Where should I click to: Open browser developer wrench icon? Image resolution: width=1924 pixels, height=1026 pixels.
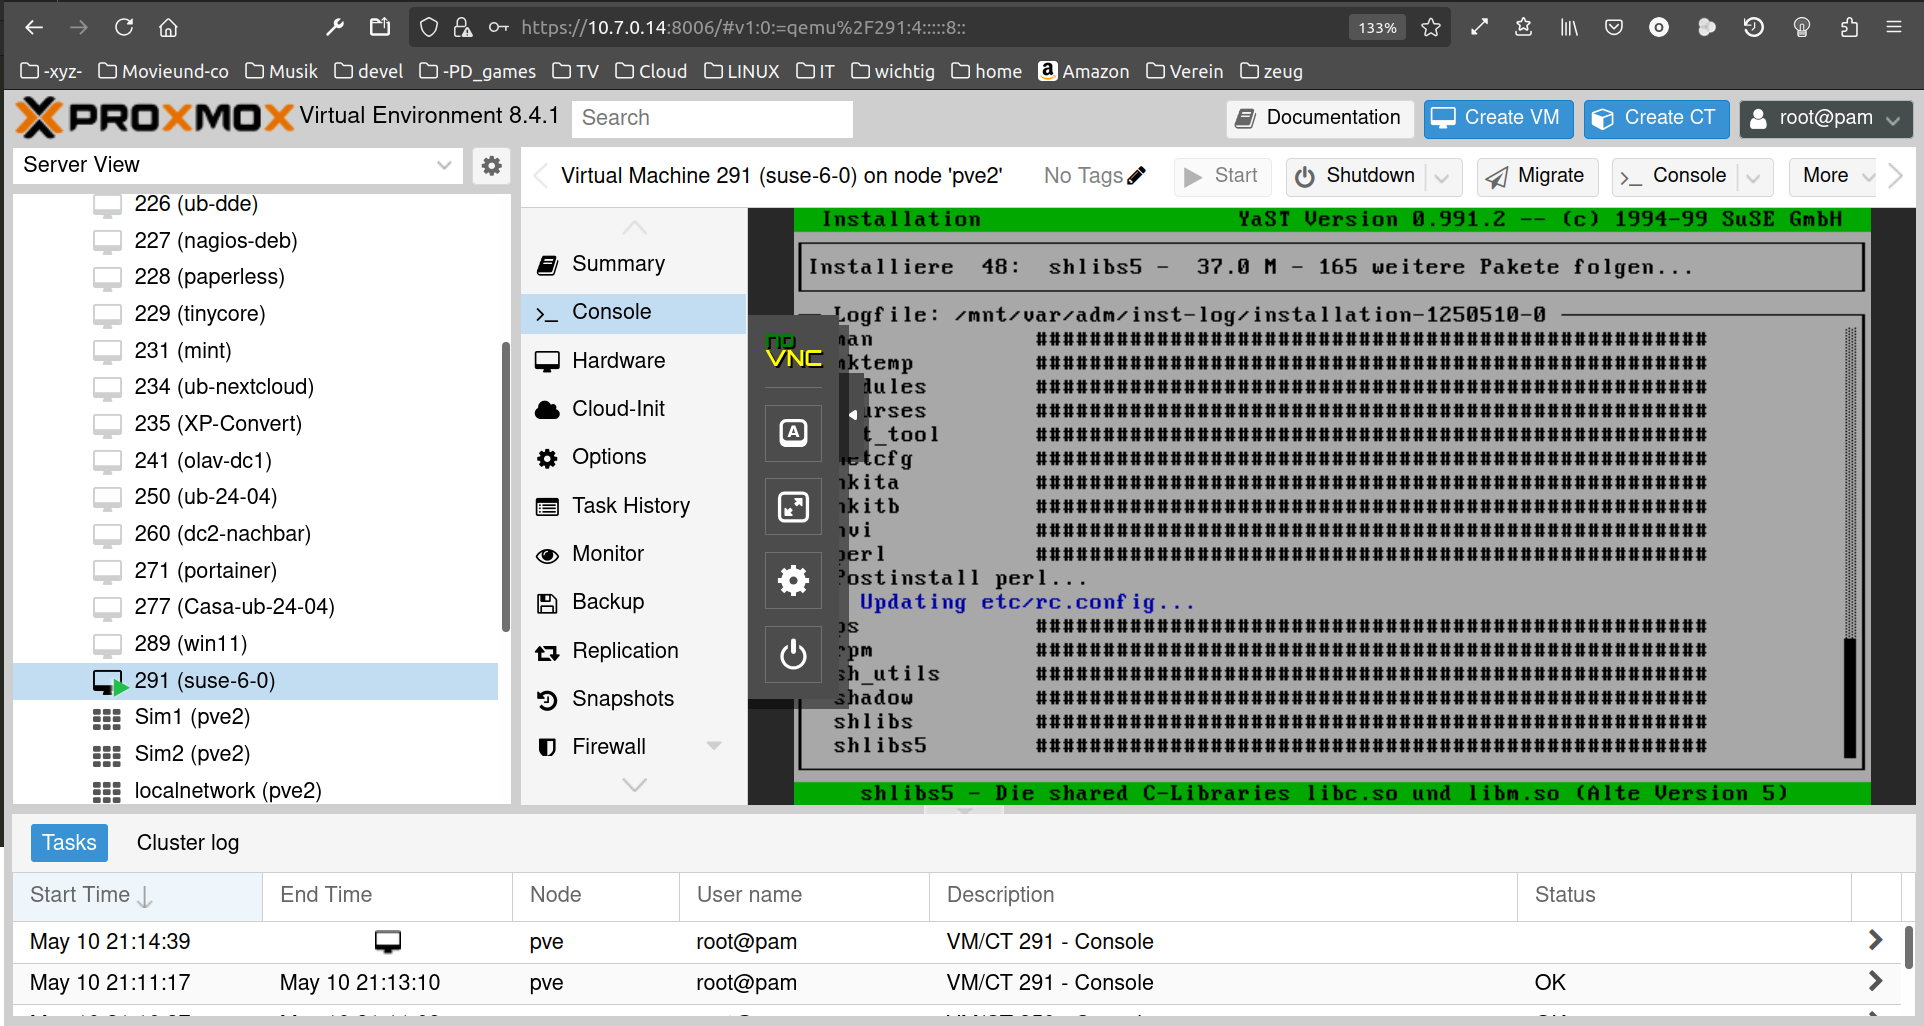pos(335,27)
